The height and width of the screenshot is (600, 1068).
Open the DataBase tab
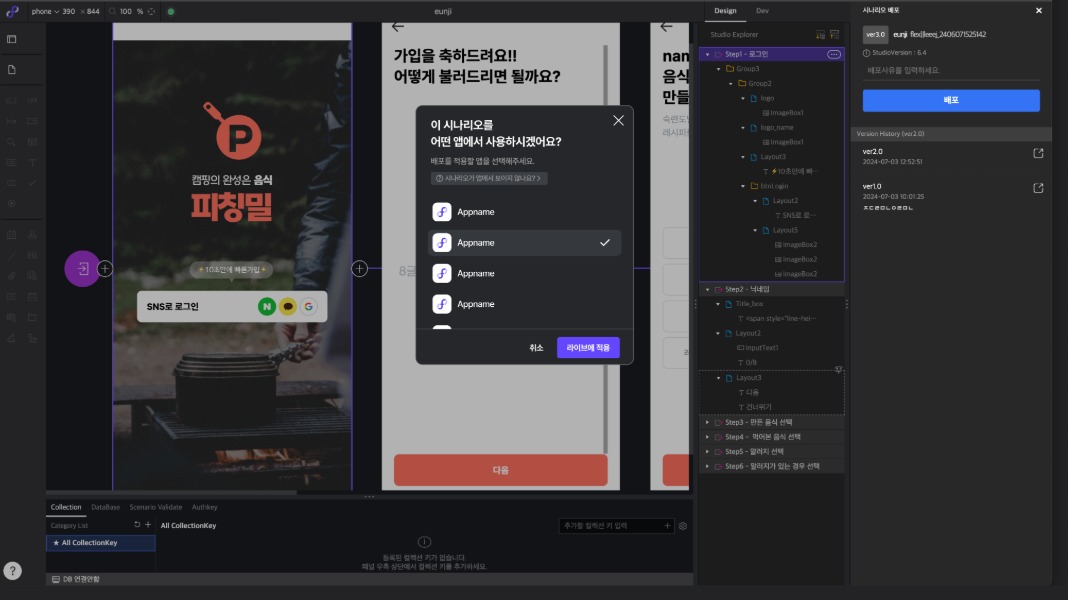105,507
